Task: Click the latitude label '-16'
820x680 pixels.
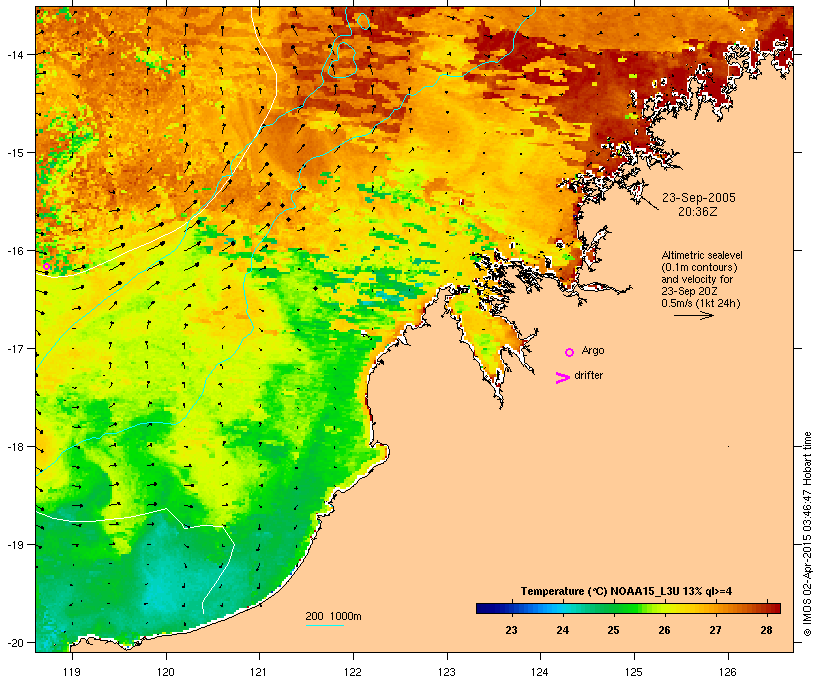Action: point(15,251)
